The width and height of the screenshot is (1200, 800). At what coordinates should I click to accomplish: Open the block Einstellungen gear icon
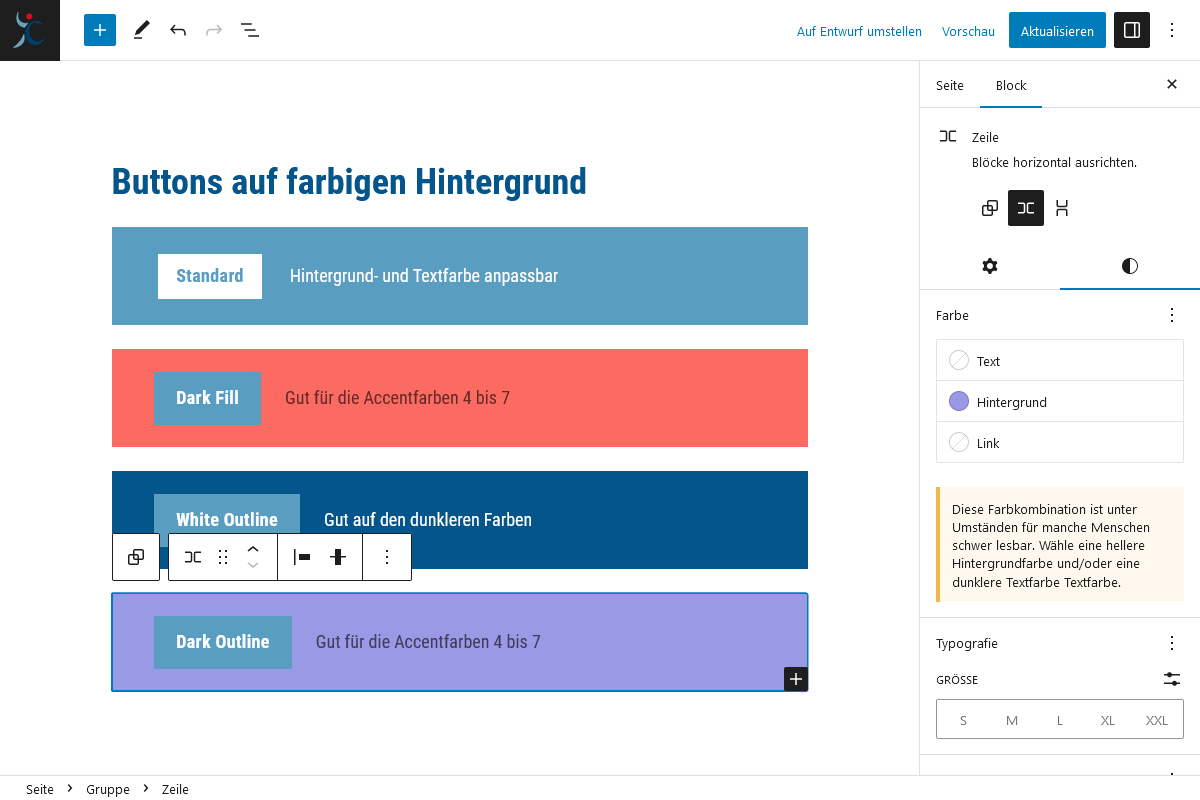coord(989,266)
